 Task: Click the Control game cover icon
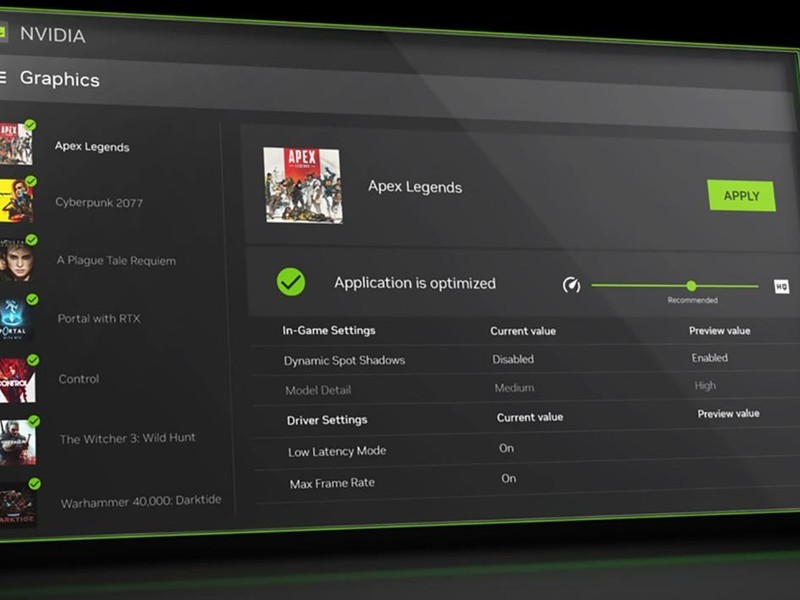point(17,381)
